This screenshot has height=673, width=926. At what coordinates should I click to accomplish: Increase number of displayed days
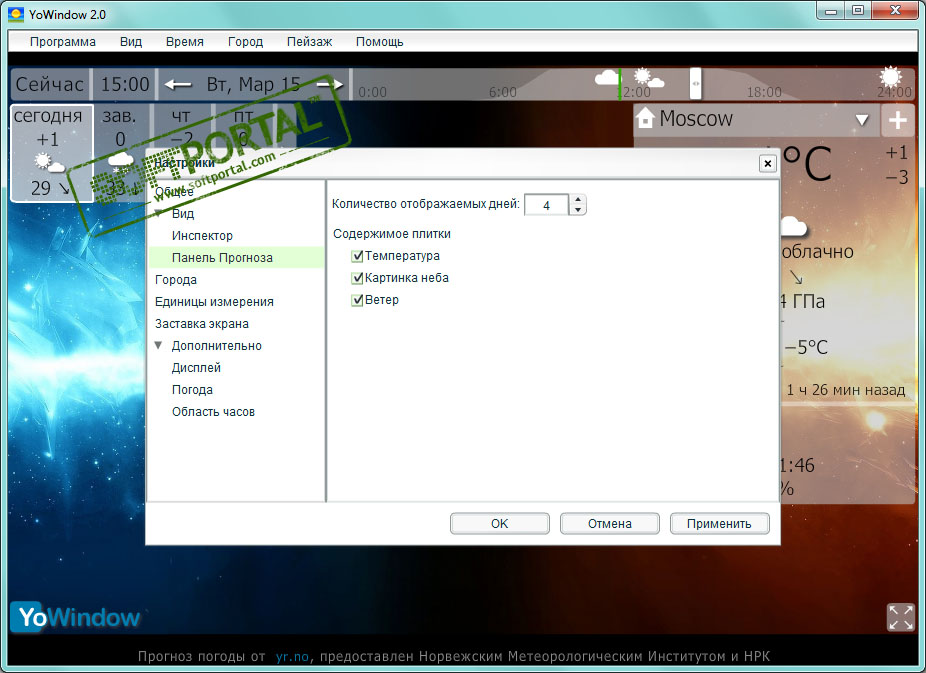point(578,200)
